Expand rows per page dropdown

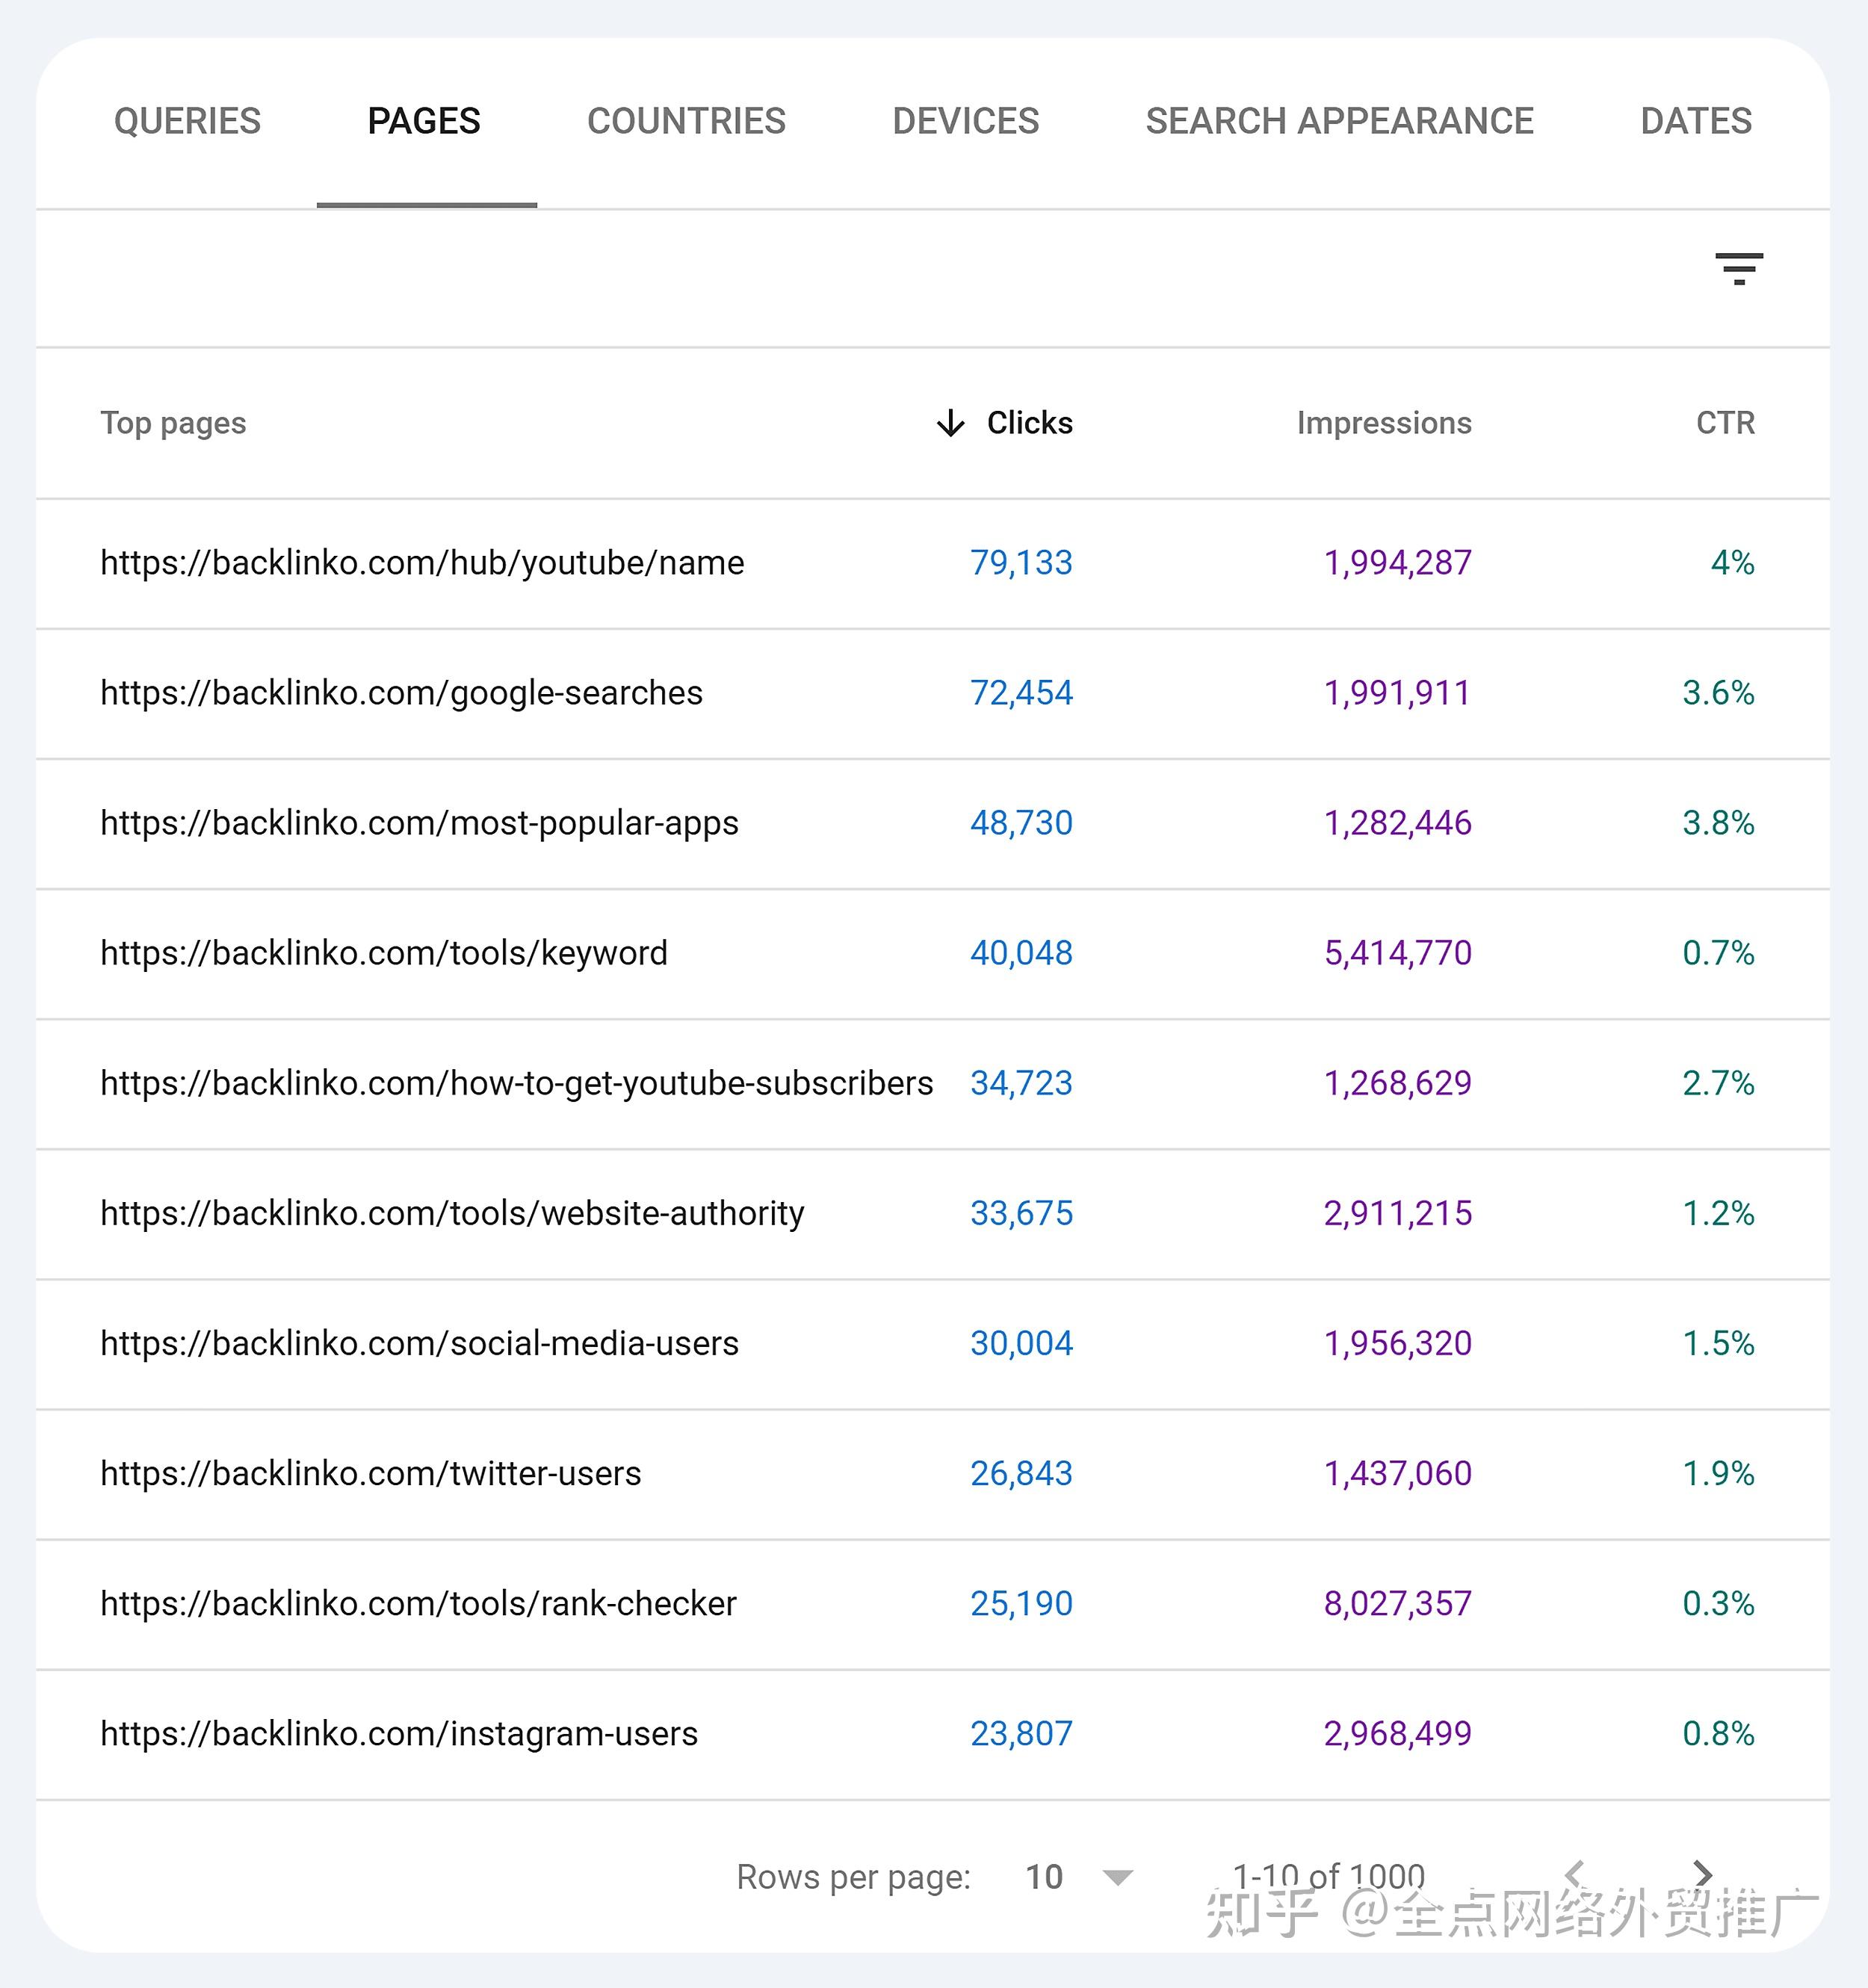pos(1117,1877)
